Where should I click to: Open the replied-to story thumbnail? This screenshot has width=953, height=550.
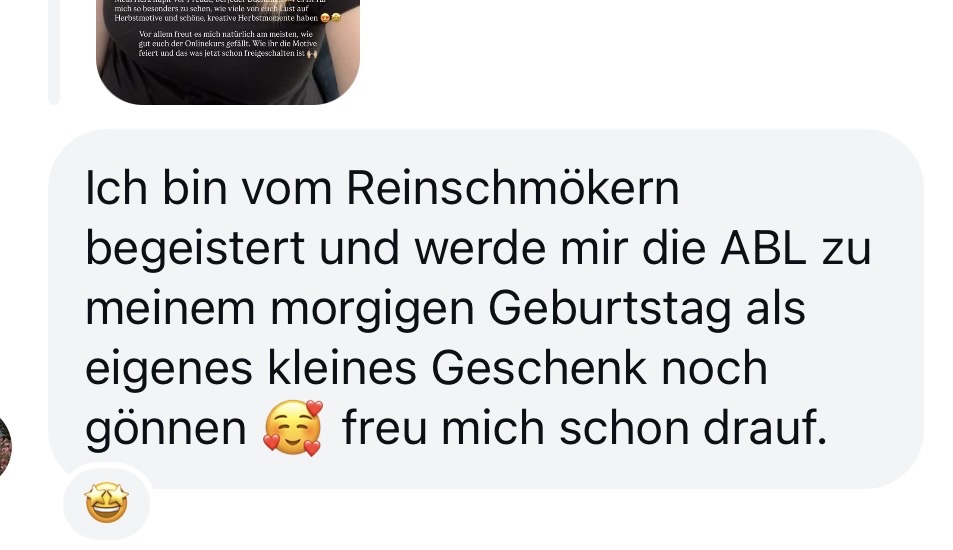(228, 52)
